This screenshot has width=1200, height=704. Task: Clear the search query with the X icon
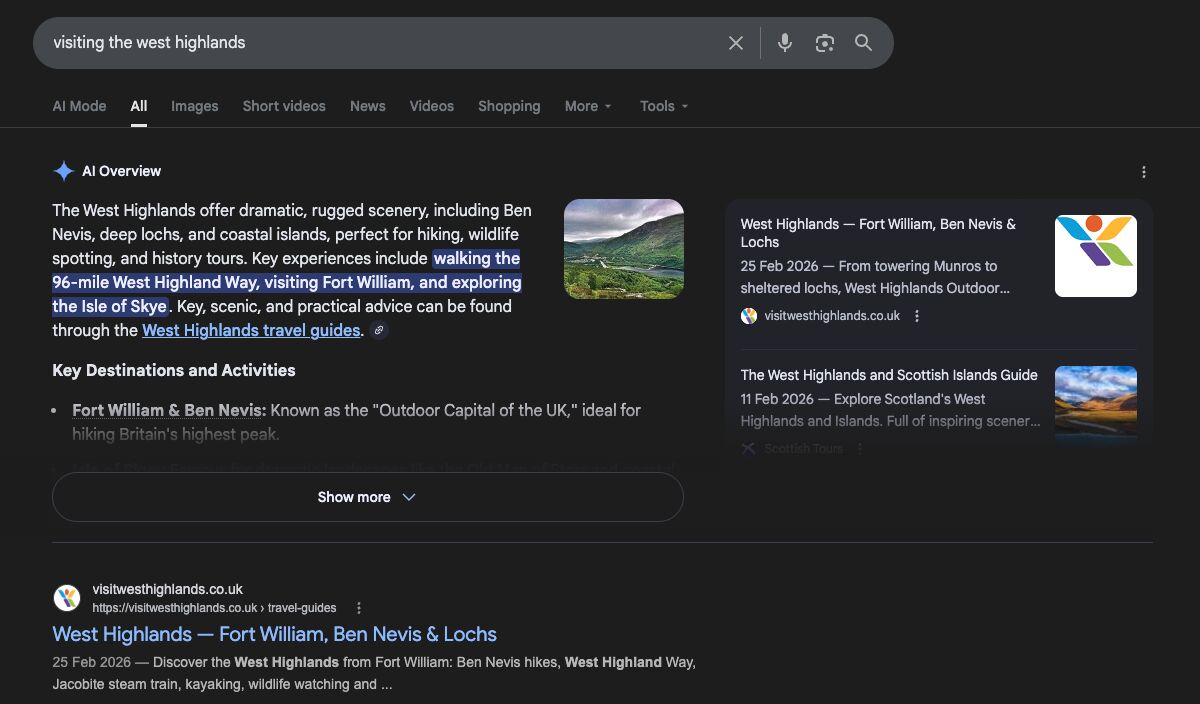tap(736, 43)
